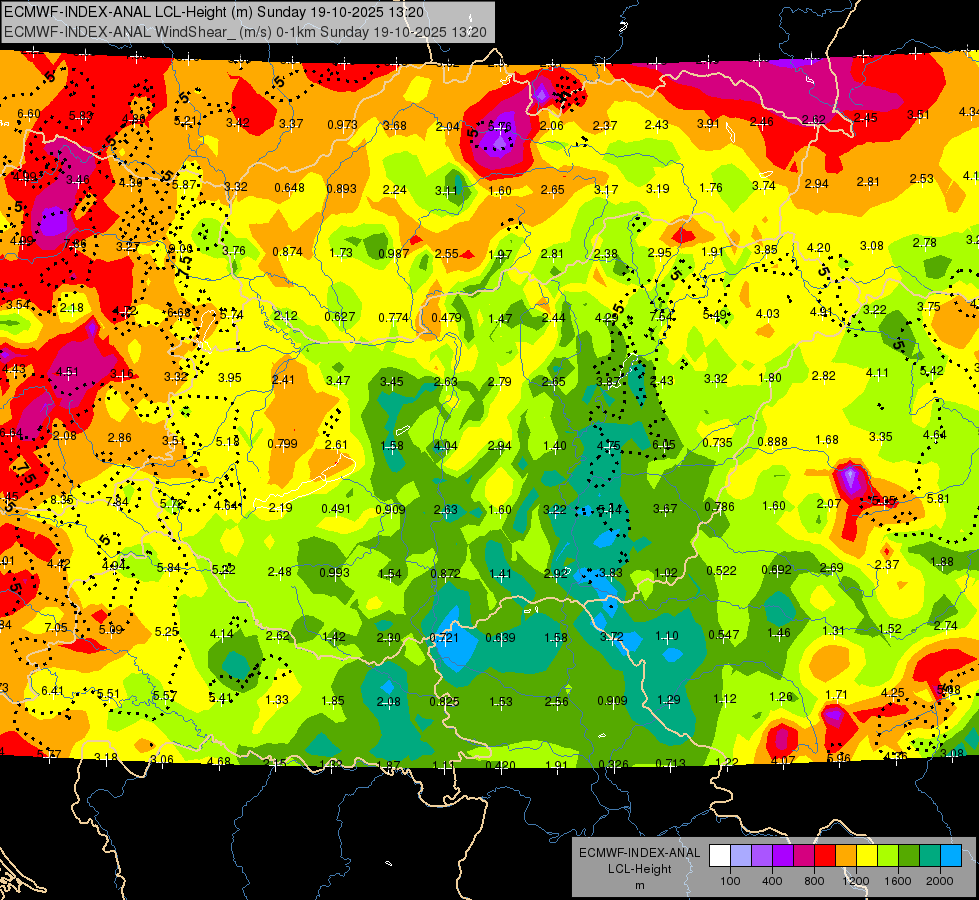Click the LCL-Height label in the legend box
This screenshot has width=979, height=900.
tap(640, 869)
